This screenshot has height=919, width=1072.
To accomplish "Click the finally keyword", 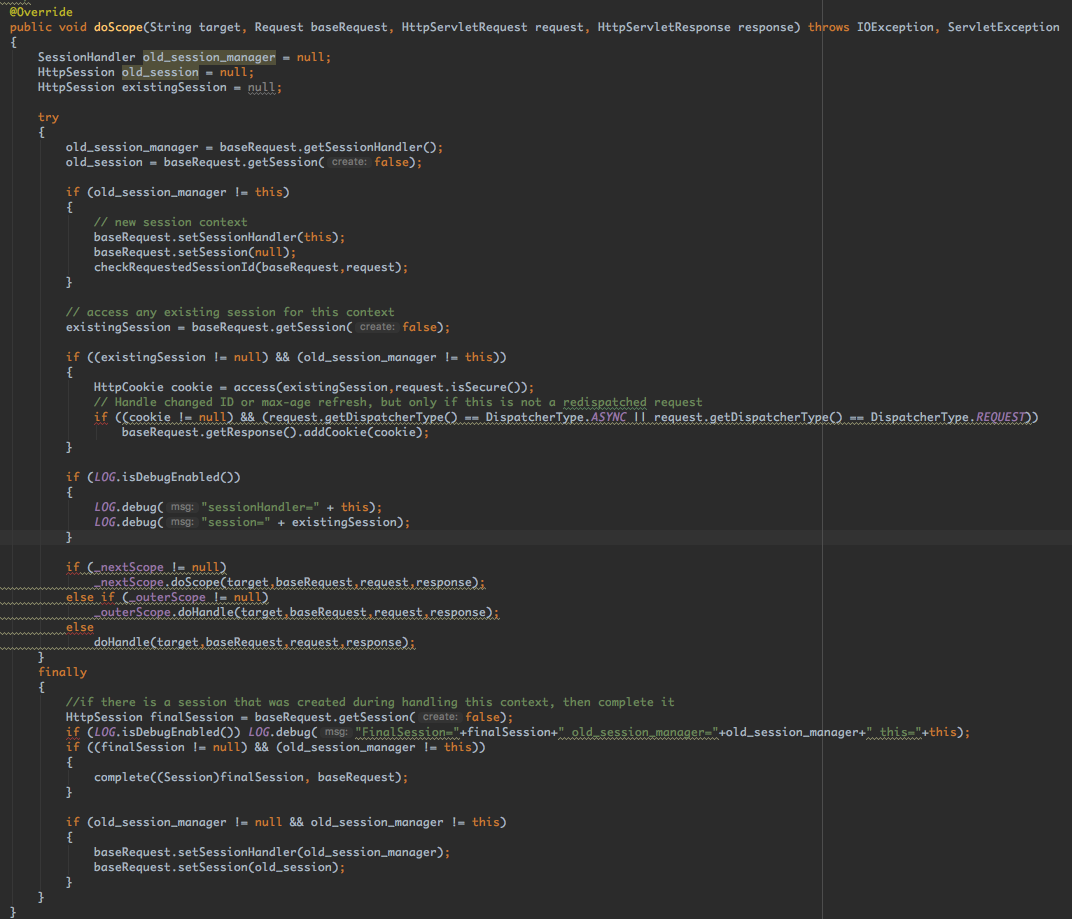I will pos(62,672).
